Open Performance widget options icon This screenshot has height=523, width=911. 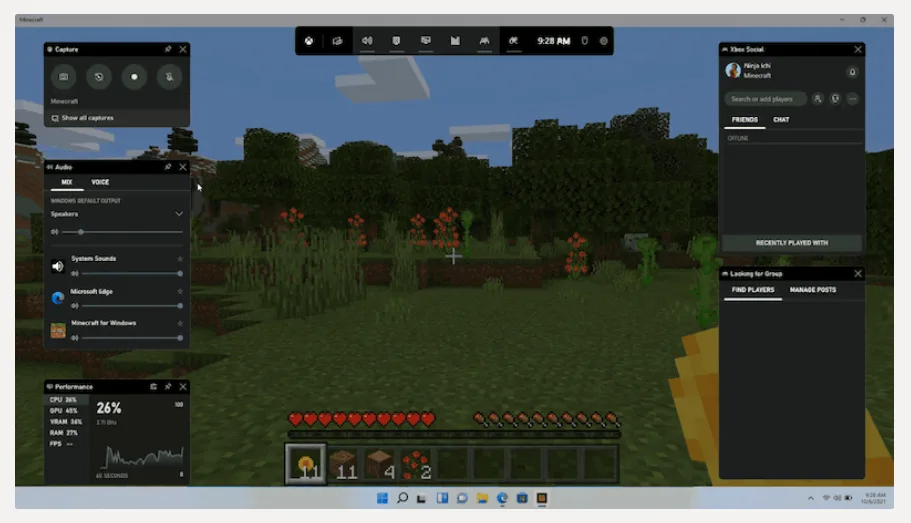tap(153, 386)
